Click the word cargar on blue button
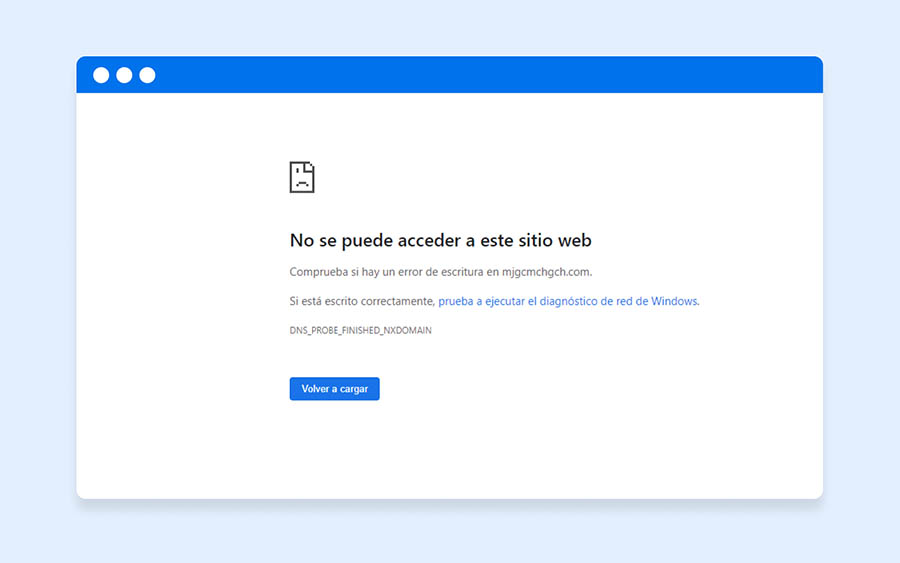This screenshot has height=563, width=900. [354, 389]
